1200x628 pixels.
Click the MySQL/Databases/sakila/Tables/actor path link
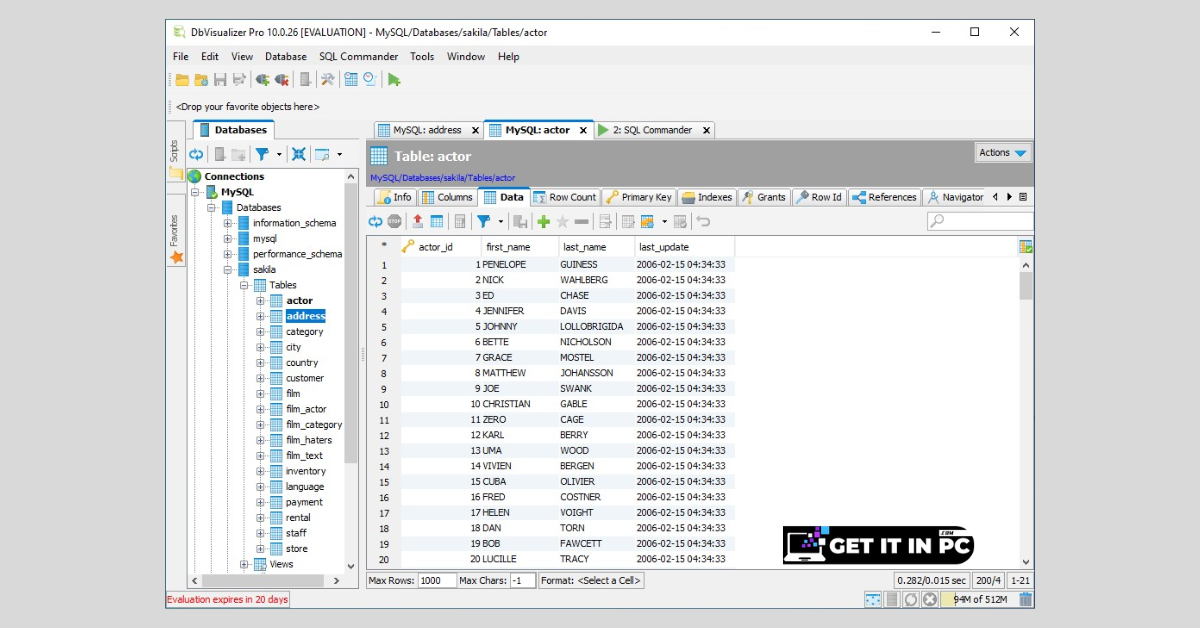click(442, 177)
